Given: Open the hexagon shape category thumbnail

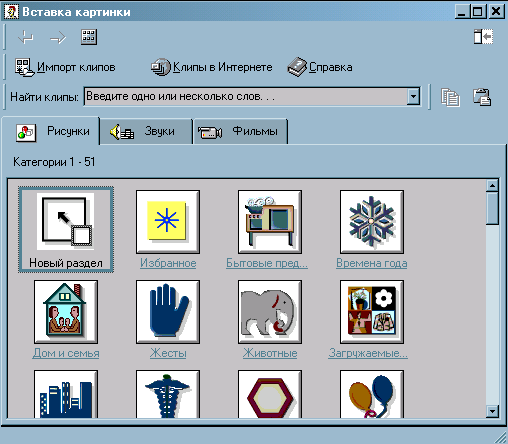Looking at the screenshot, I should click(270, 394).
